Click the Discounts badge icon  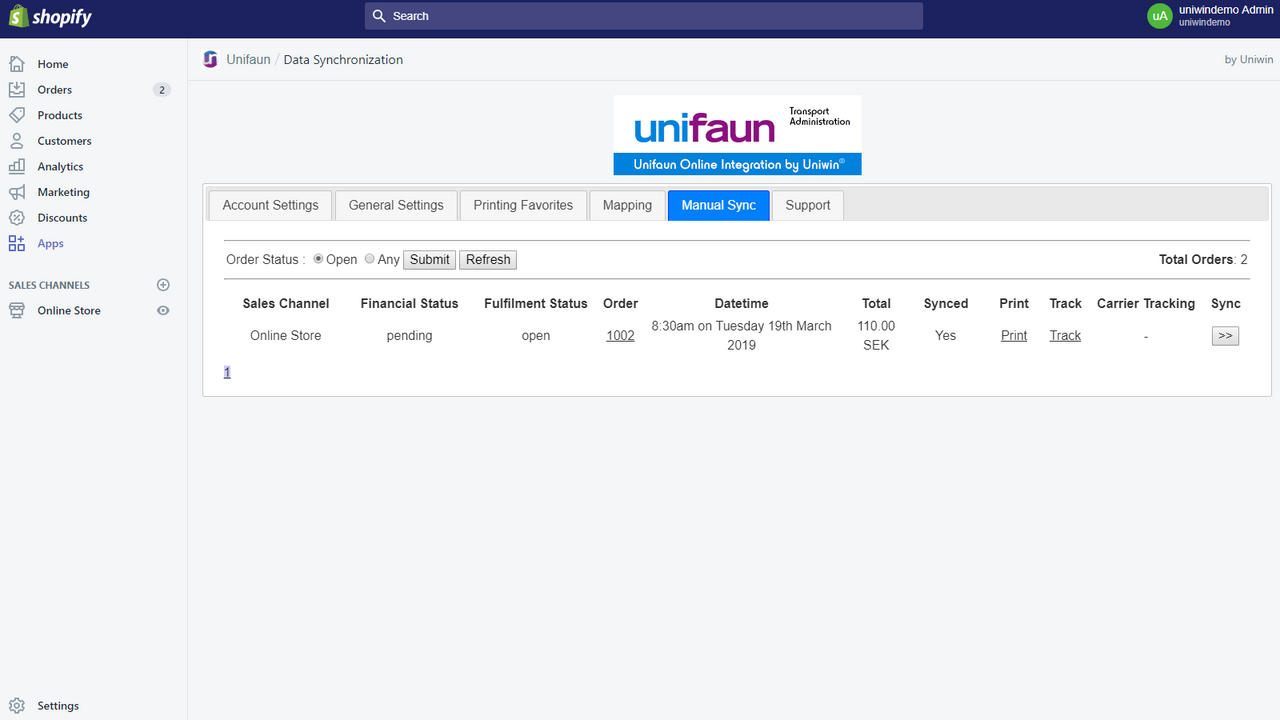(17, 217)
